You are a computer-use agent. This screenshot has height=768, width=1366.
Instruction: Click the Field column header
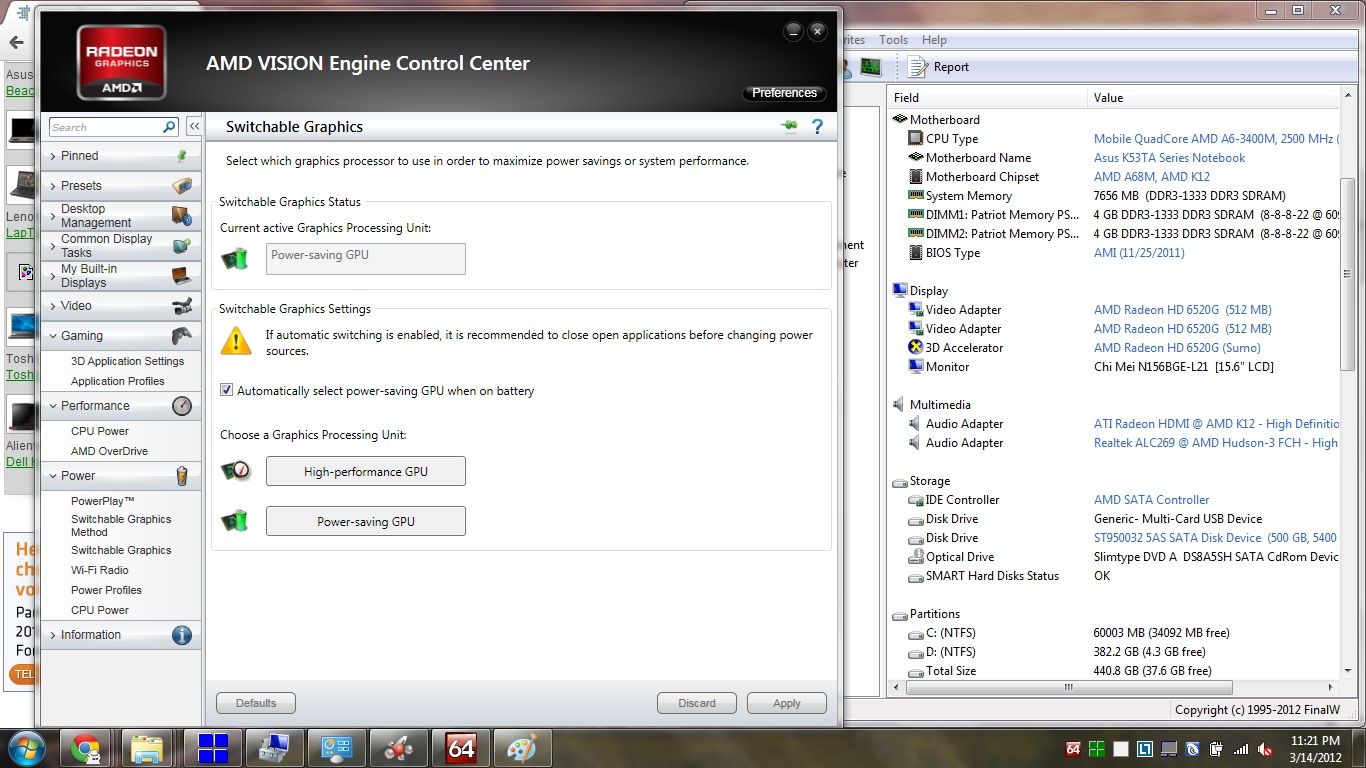(x=987, y=98)
